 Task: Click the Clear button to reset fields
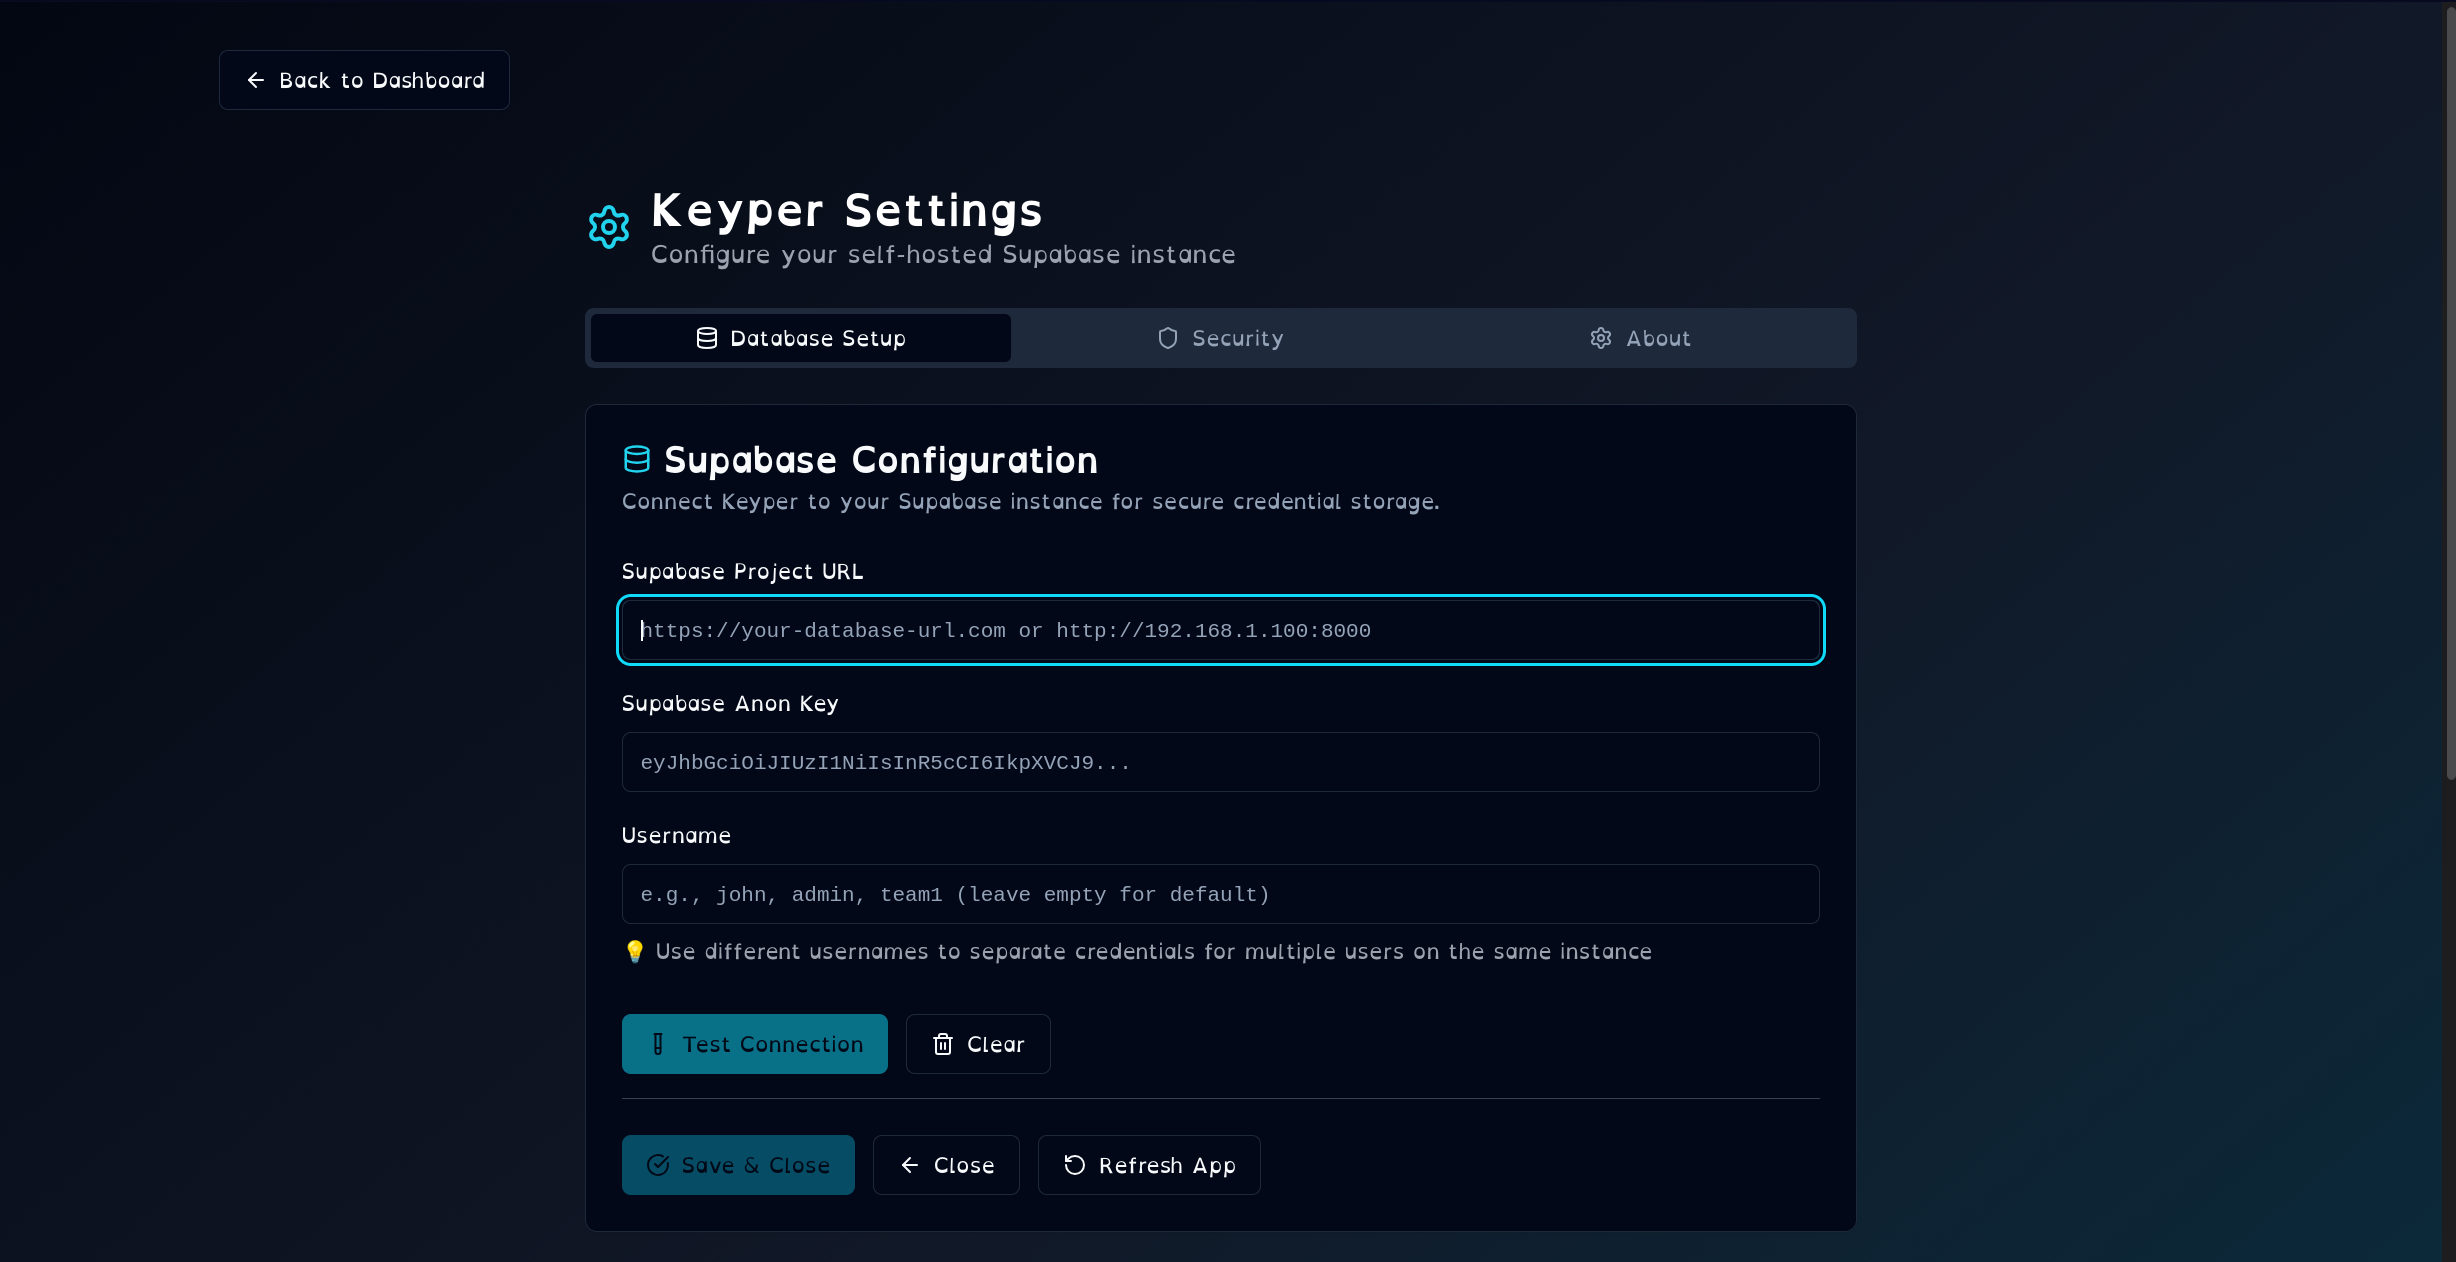(977, 1044)
